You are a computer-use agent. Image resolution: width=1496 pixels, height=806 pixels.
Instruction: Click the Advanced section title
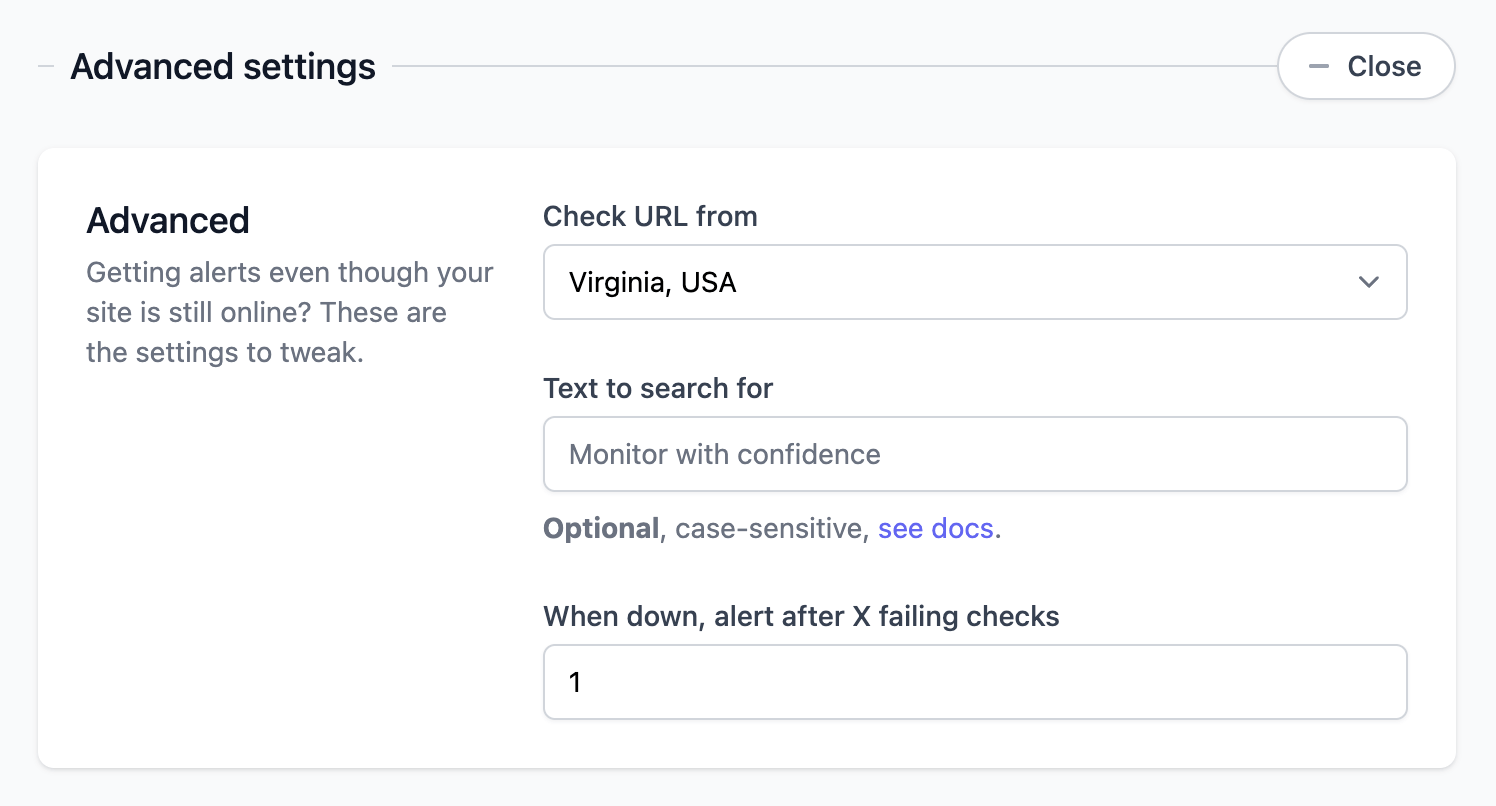click(x=168, y=220)
